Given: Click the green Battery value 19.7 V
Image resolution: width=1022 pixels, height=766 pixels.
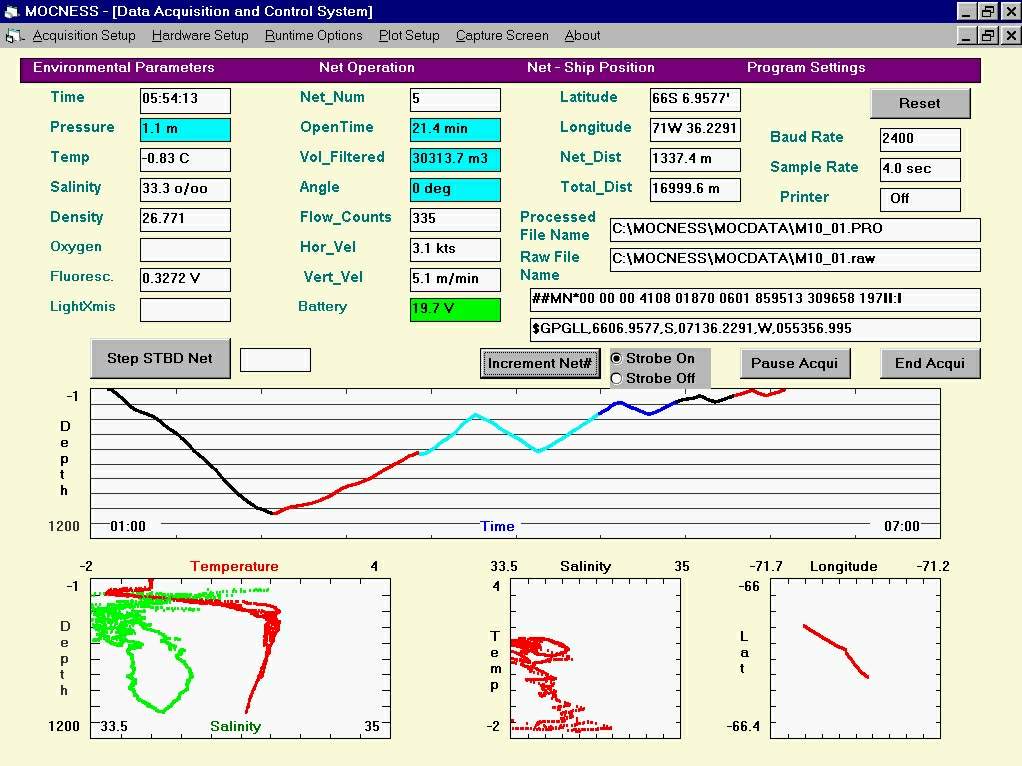Looking at the screenshot, I should pyautogui.click(x=455, y=309).
